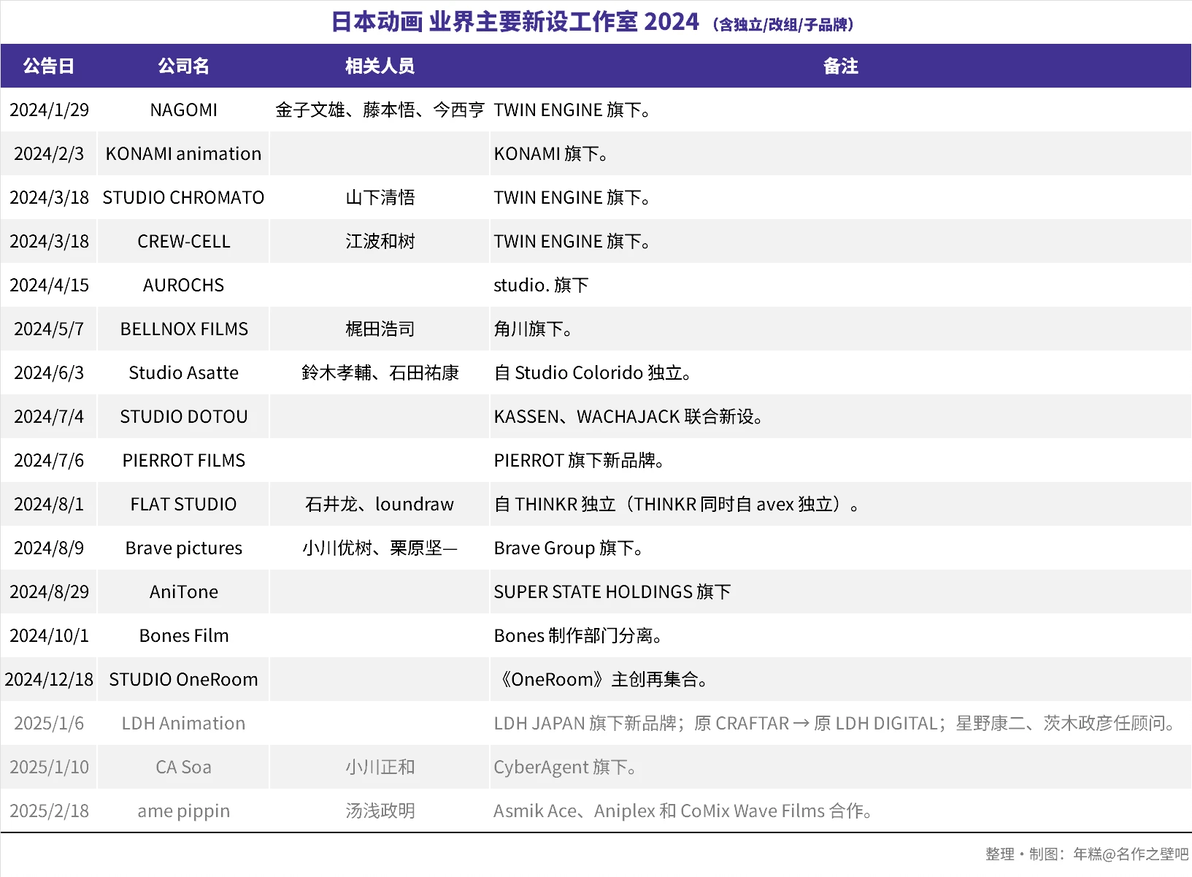Click the KONAMI animation company cell
The width and height of the screenshot is (1192, 877).
pos(183,154)
